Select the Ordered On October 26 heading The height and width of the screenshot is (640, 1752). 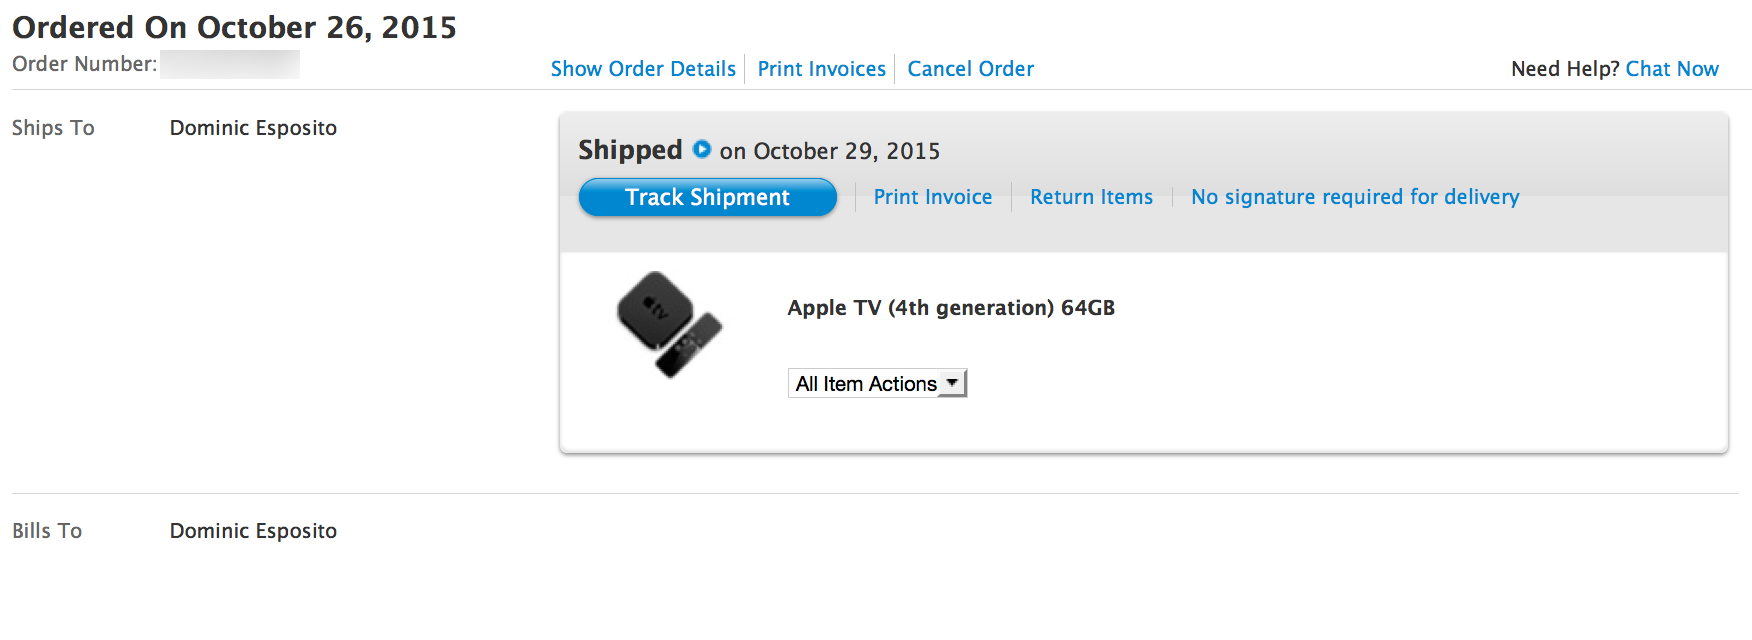coord(234,27)
